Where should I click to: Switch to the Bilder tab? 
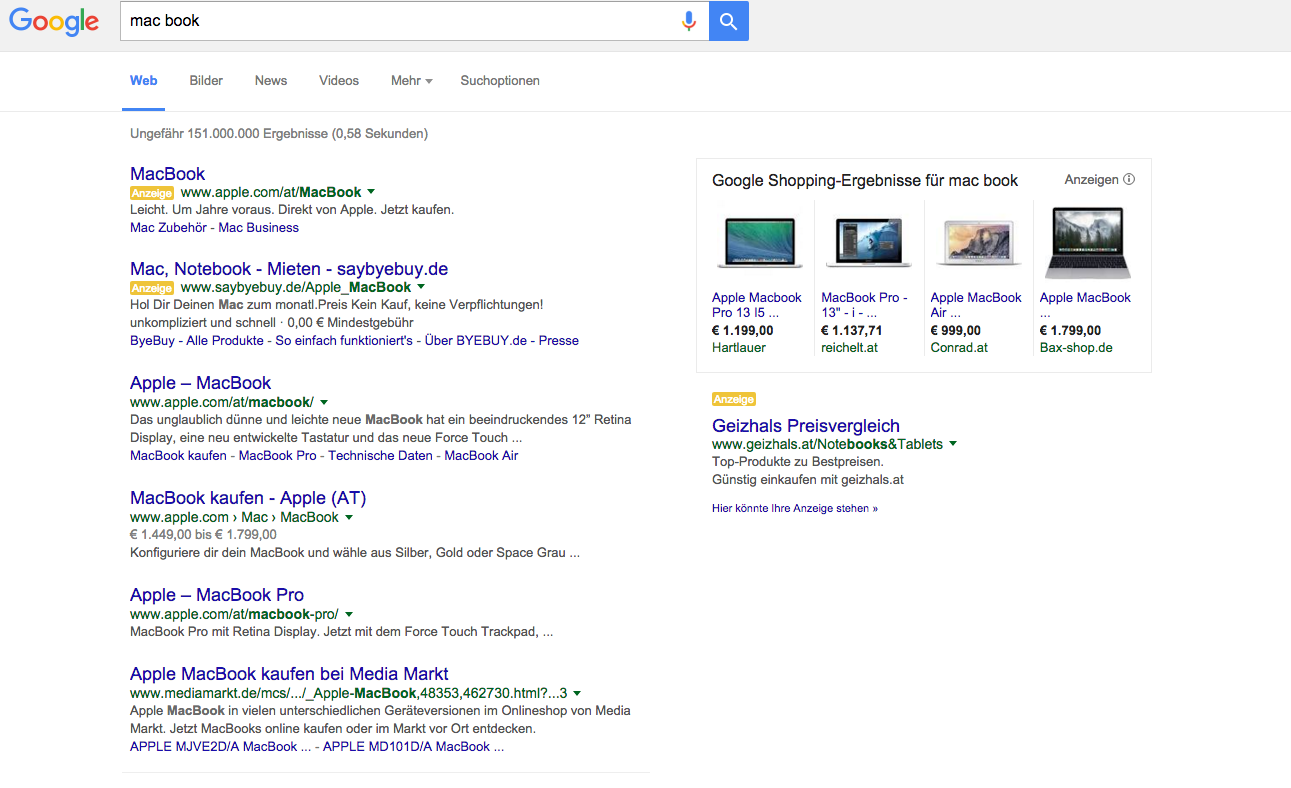click(x=206, y=81)
